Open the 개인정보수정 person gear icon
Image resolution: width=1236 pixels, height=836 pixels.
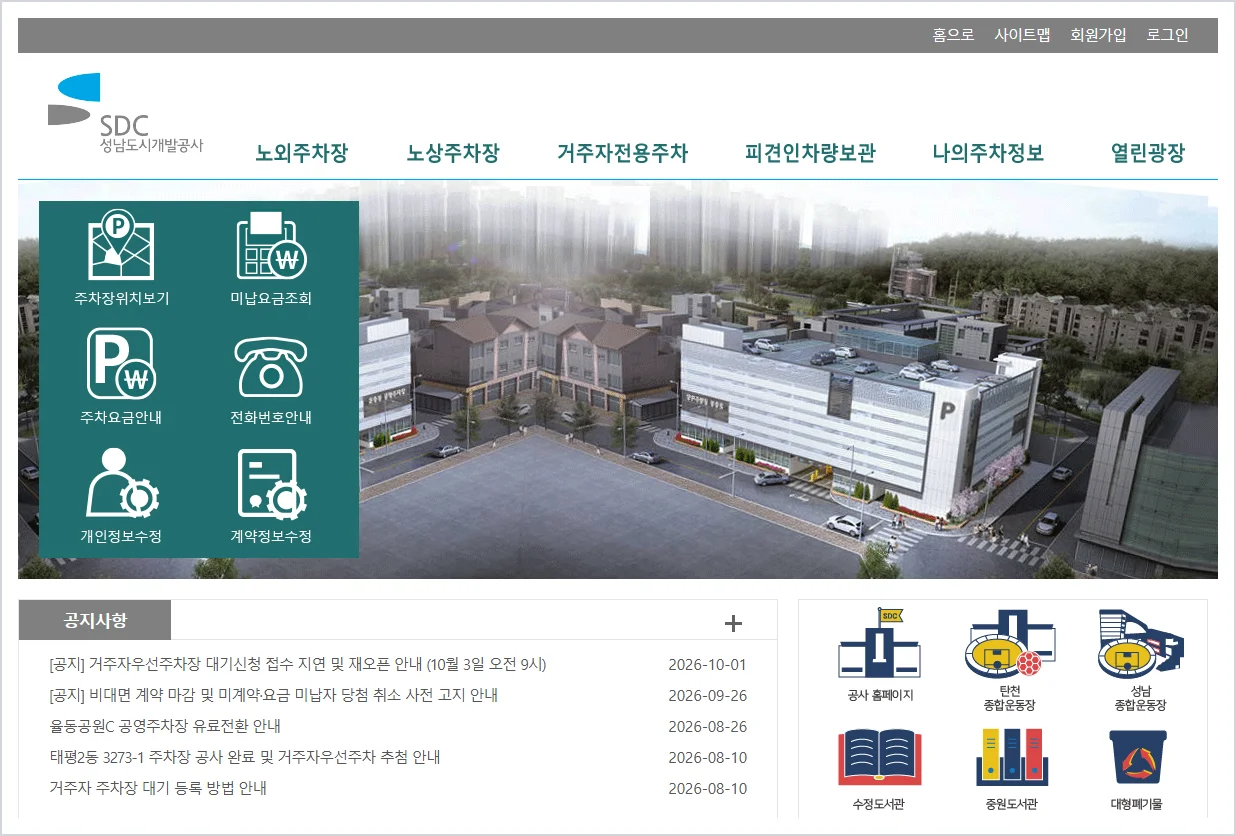coord(121,482)
